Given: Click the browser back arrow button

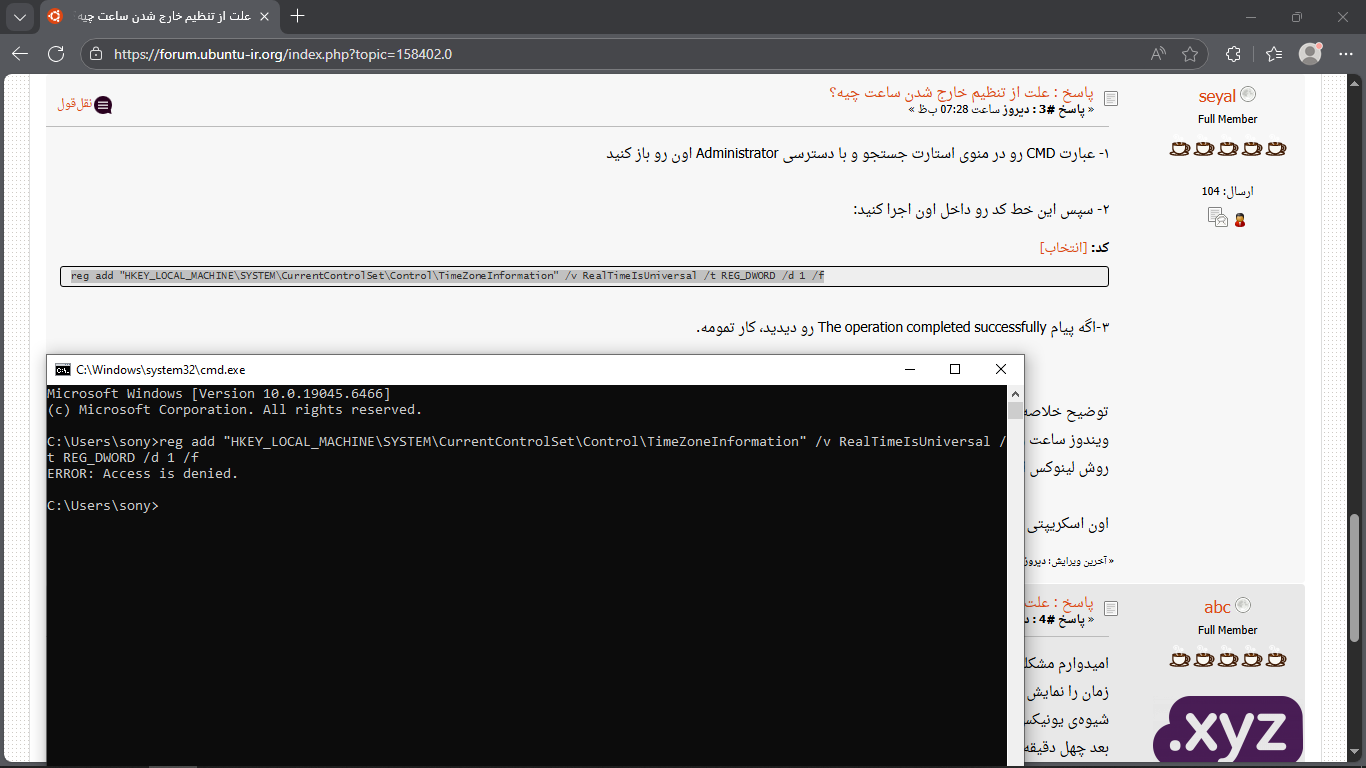Looking at the screenshot, I should click(x=20, y=54).
